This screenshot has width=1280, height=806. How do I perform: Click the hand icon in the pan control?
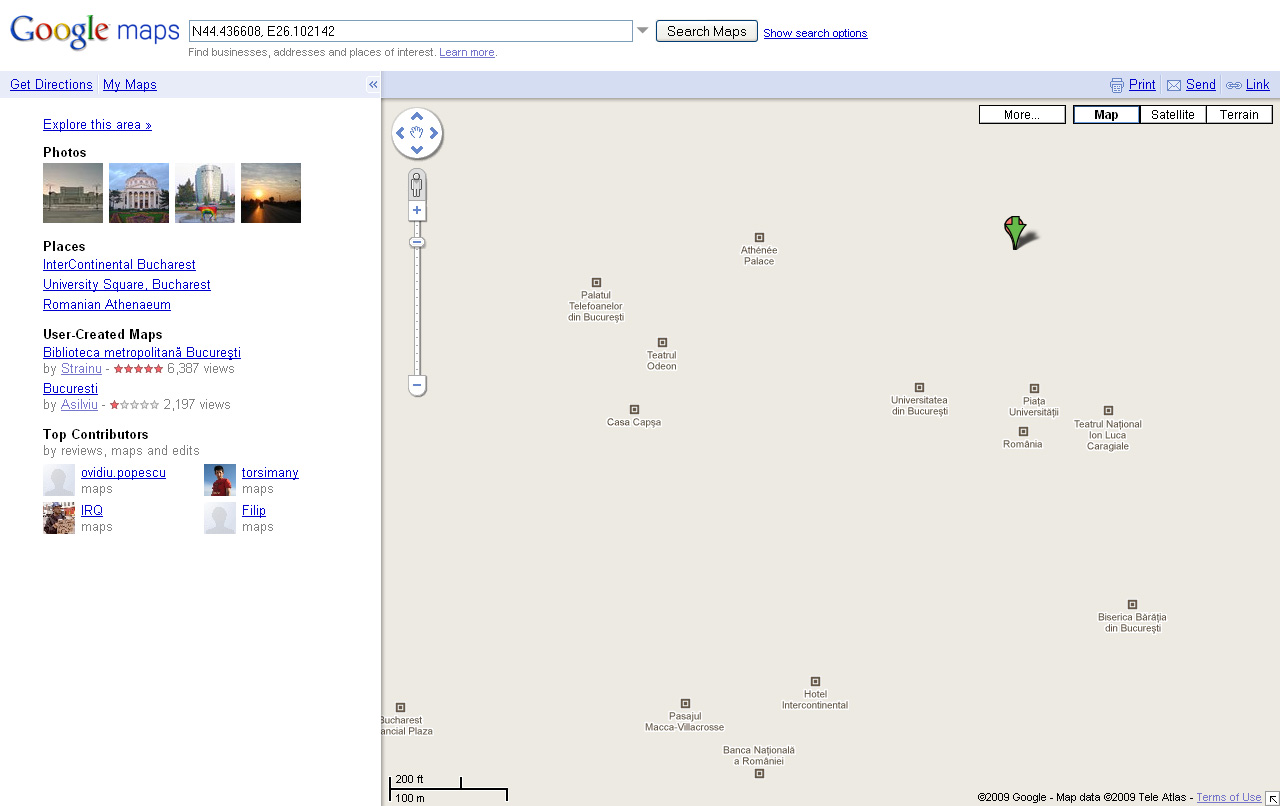coord(417,133)
